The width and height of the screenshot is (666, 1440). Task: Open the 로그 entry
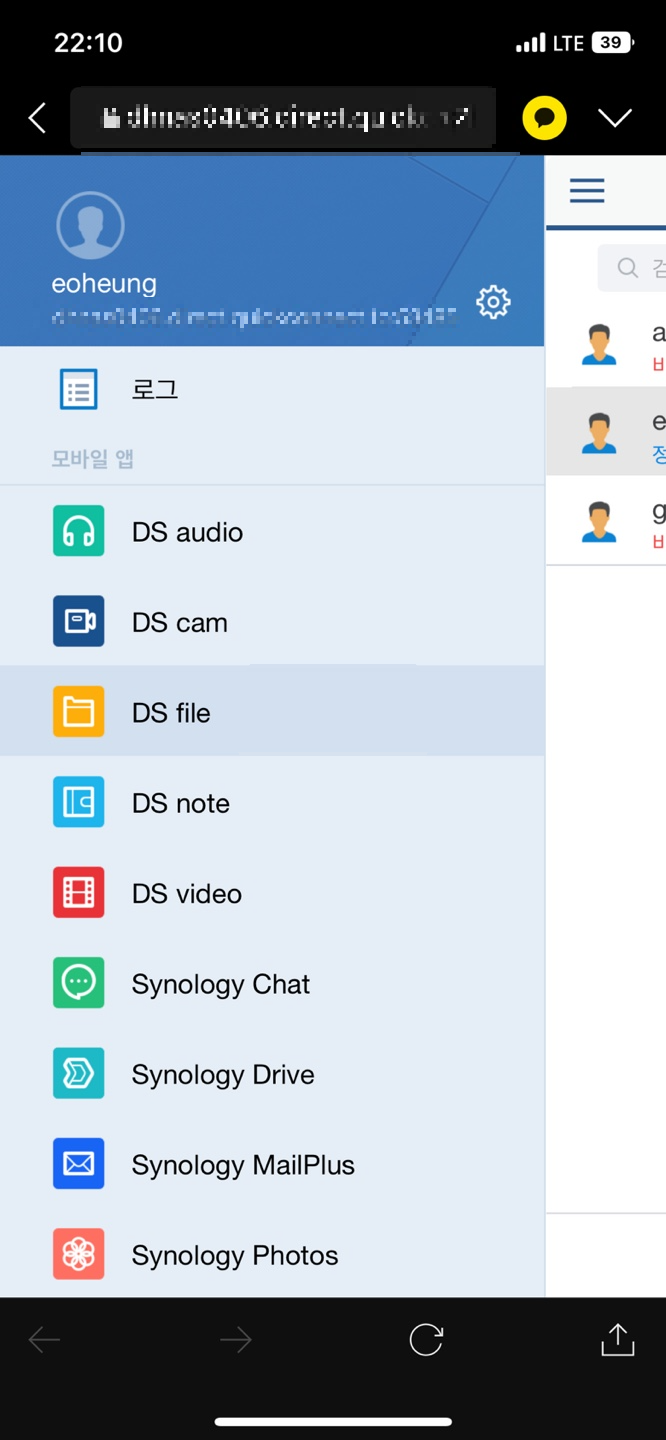click(x=272, y=390)
